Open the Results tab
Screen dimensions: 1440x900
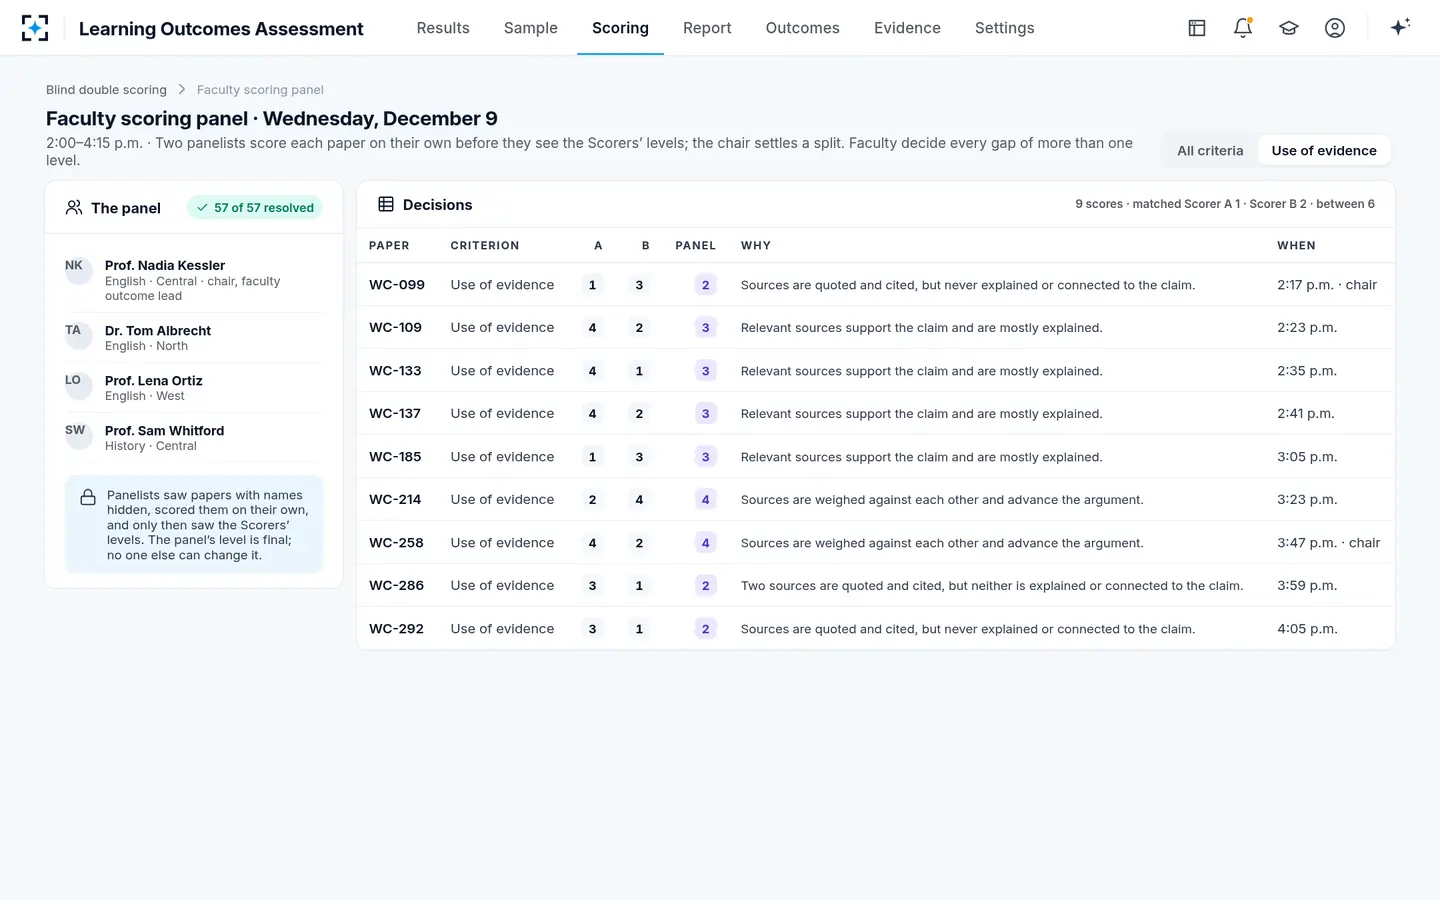(x=443, y=28)
